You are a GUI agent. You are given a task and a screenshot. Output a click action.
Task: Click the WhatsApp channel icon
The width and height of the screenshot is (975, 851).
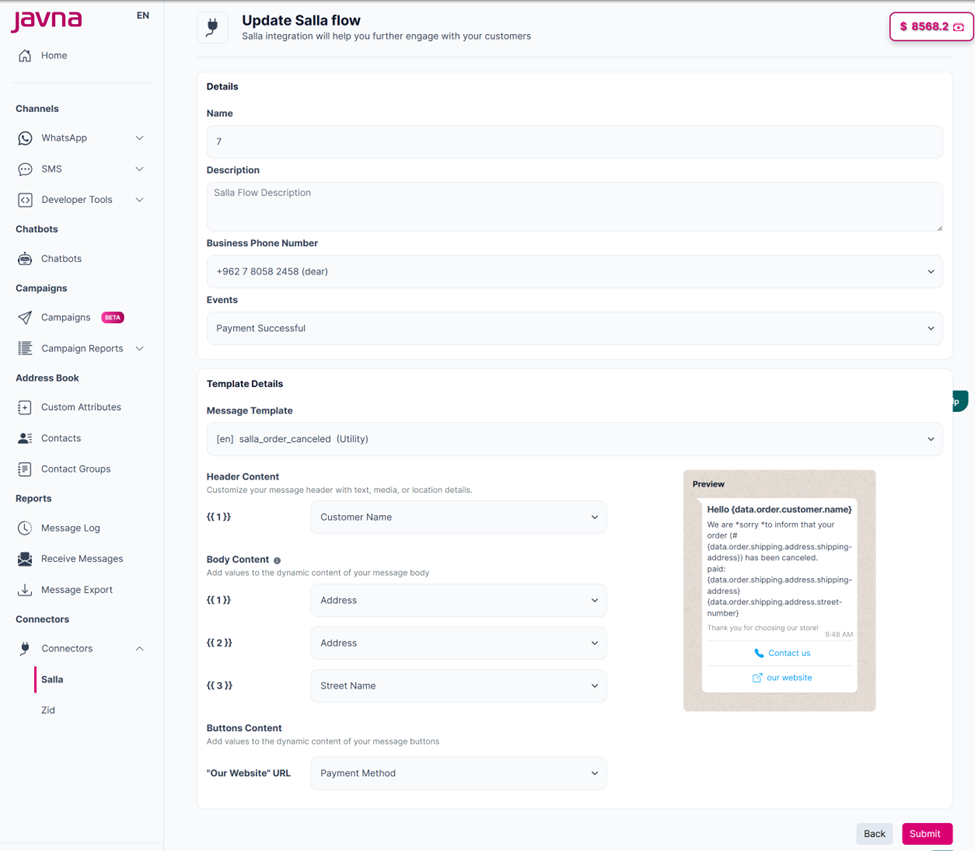coord(25,138)
